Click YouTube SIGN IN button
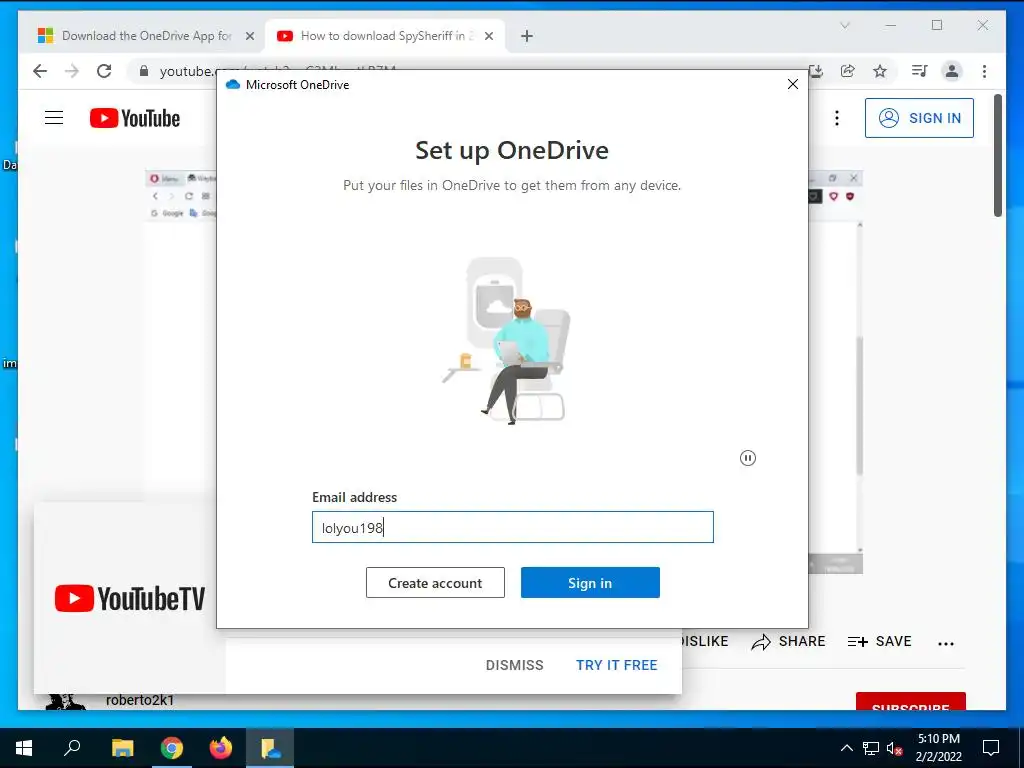1024x768 pixels. 919,118
